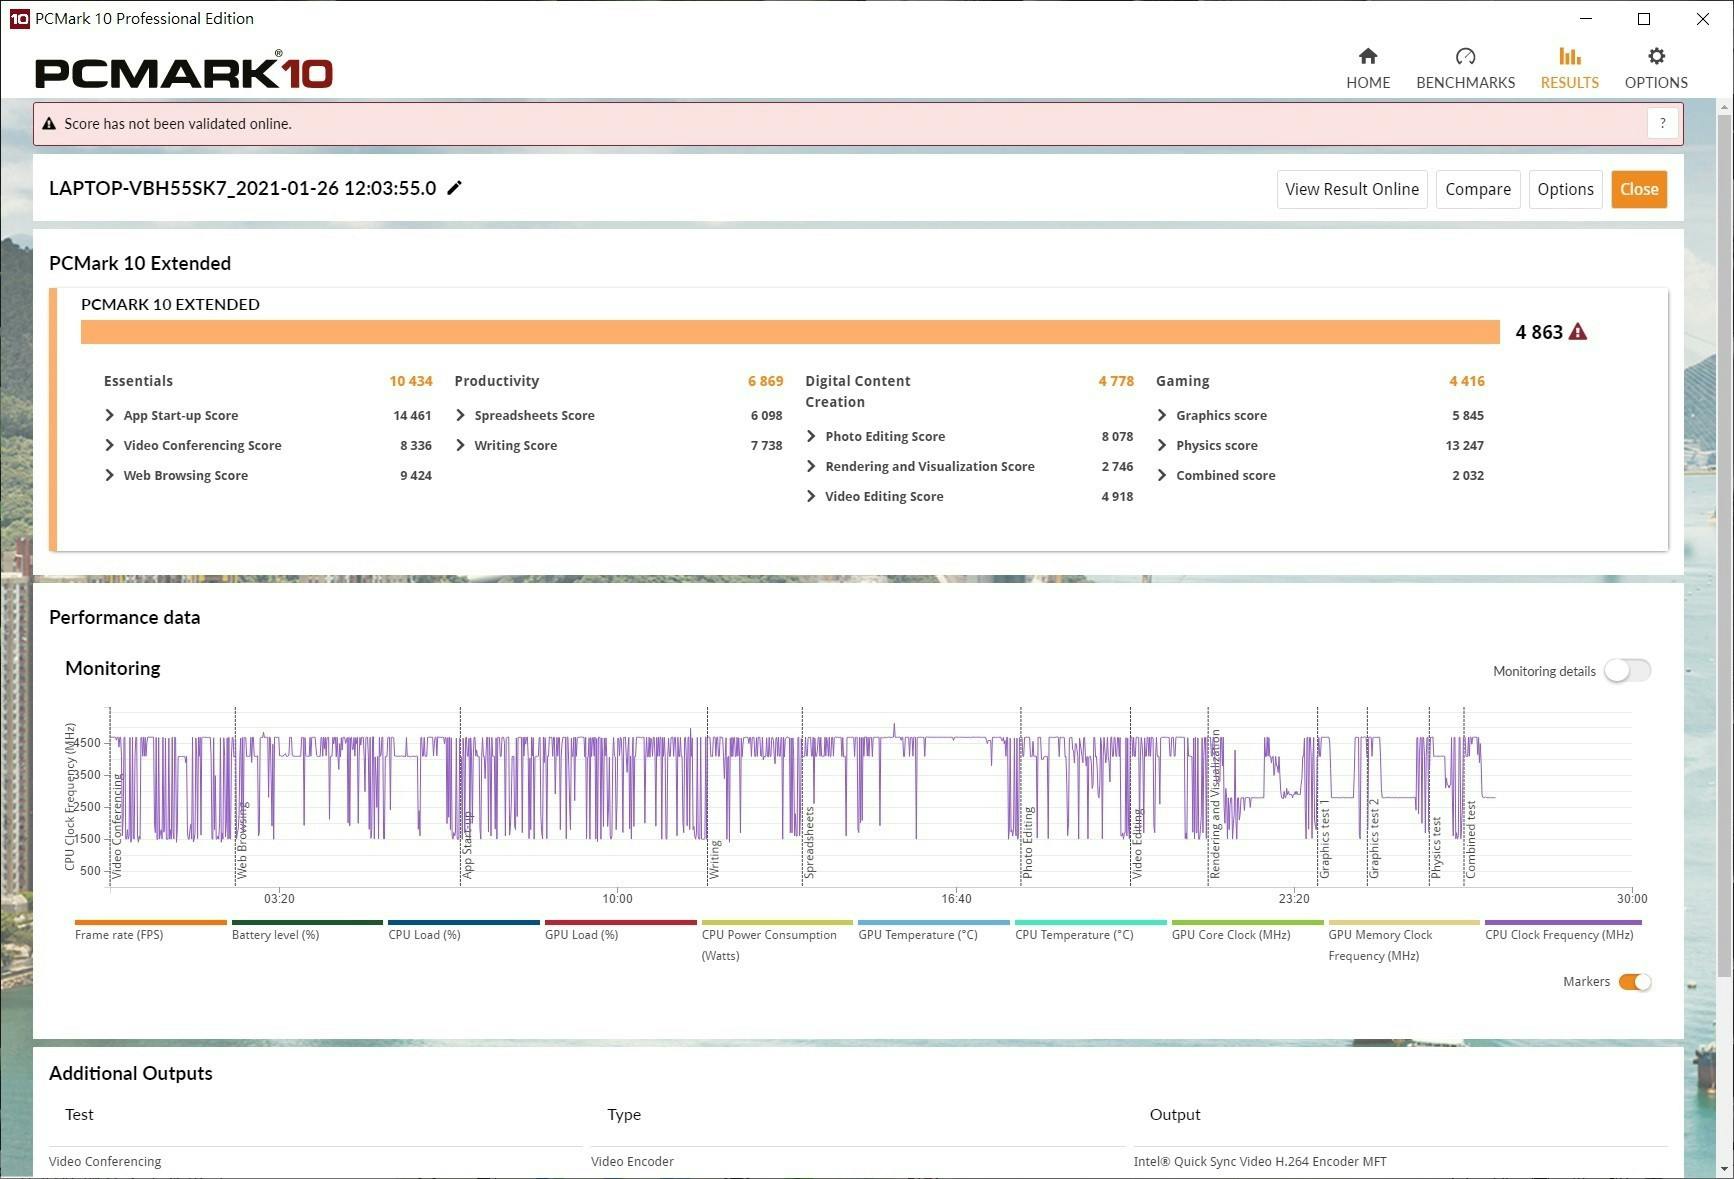This screenshot has height=1179, width=1734.
Task: Click the PCMark 10 logo
Action: (x=184, y=71)
